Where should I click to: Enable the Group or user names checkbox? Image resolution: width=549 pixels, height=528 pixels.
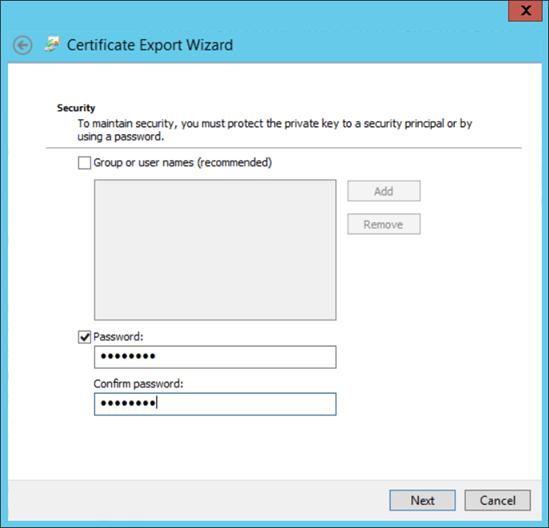pos(84,163)
